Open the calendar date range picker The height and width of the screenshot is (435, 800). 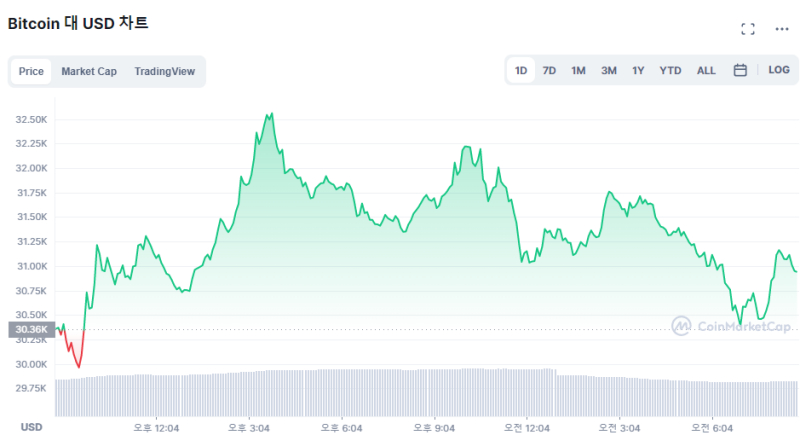point(740,70)
